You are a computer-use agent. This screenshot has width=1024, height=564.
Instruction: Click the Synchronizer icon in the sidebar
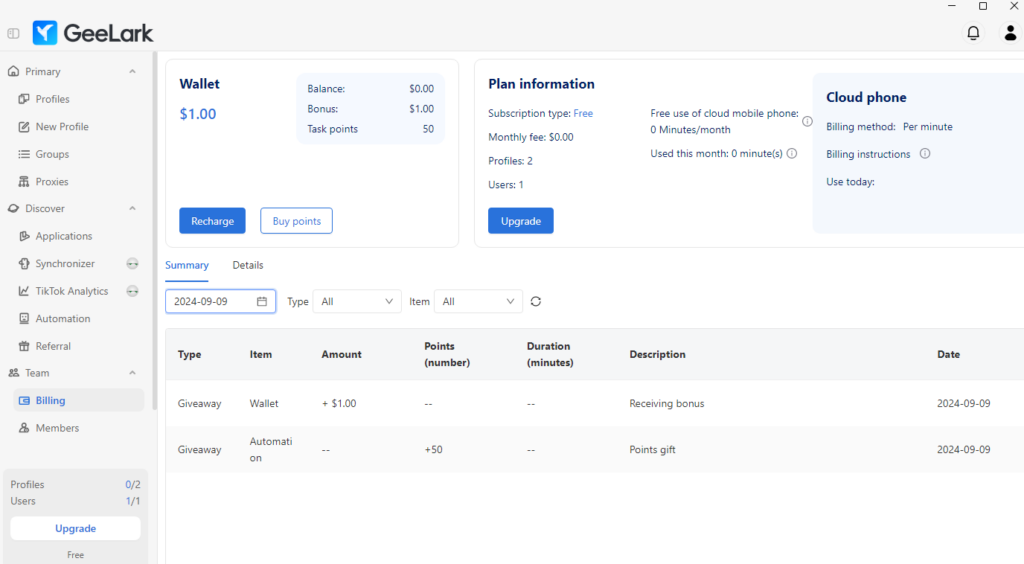[x=24, y=263]
